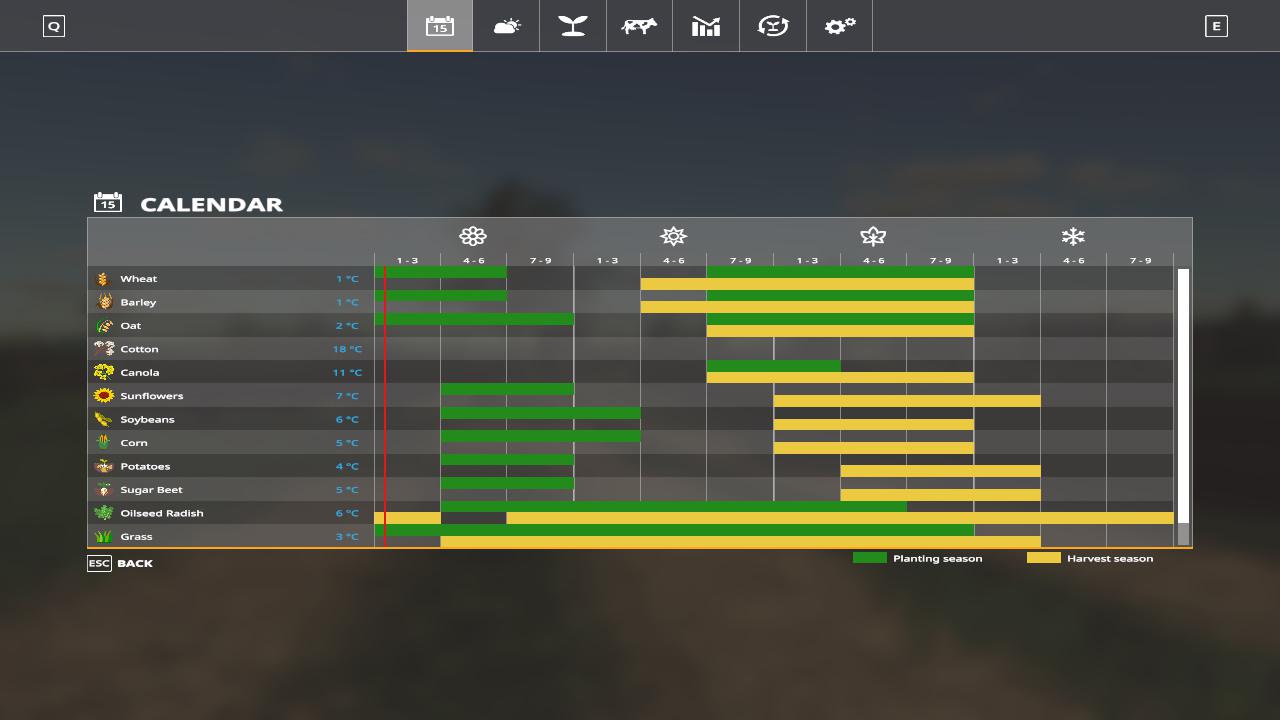Click the yellow Harvest season swatch
1280x720 pixels.
[x=1043, y=558]
